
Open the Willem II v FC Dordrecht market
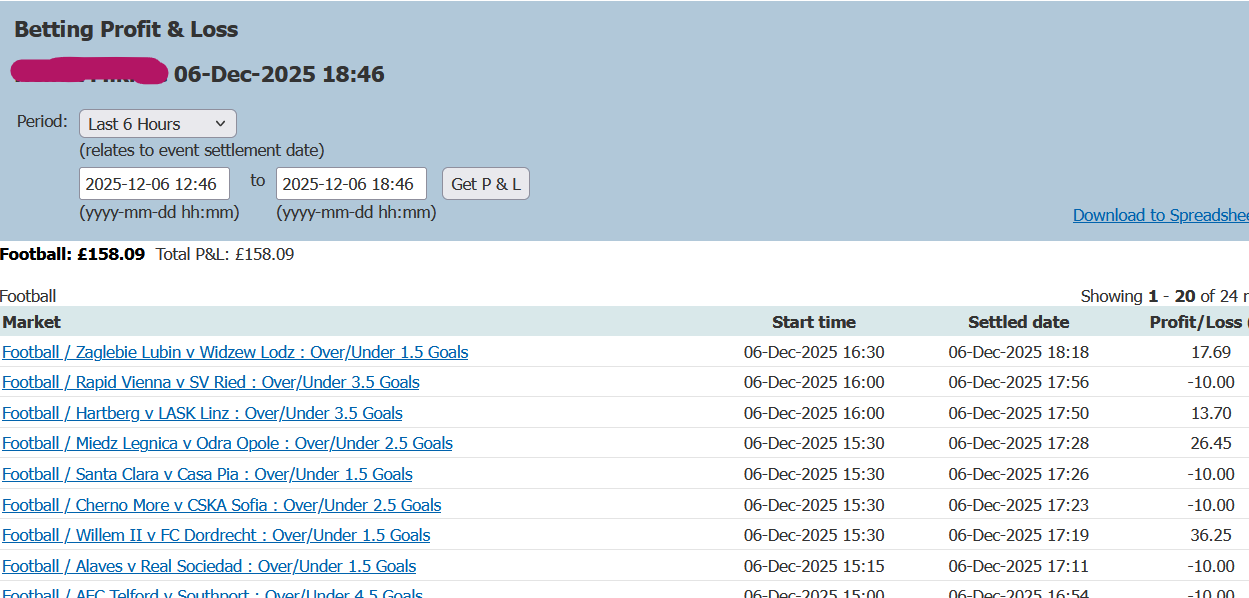coord(214,535)
